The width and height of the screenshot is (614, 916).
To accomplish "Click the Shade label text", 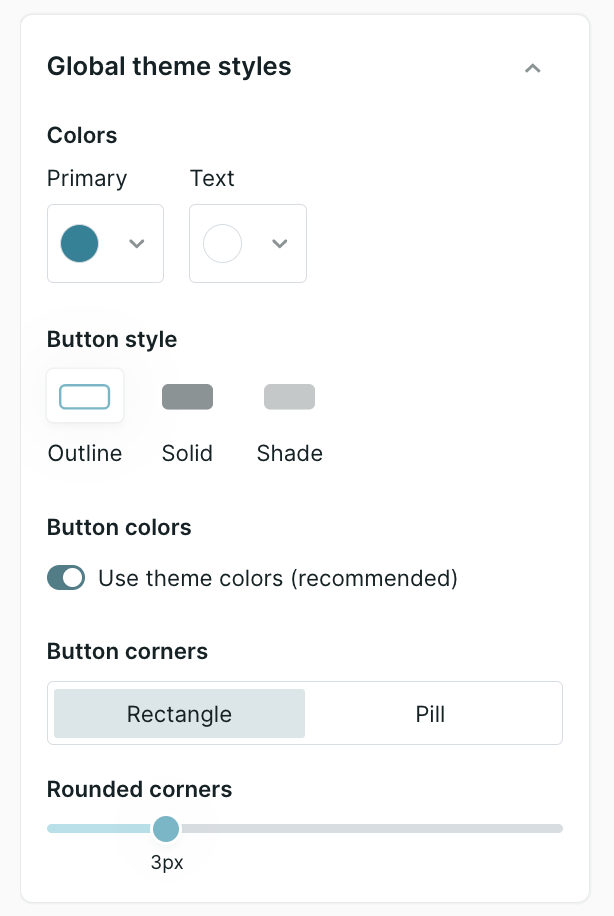I will pyautogui.click(x=290, y=453).
